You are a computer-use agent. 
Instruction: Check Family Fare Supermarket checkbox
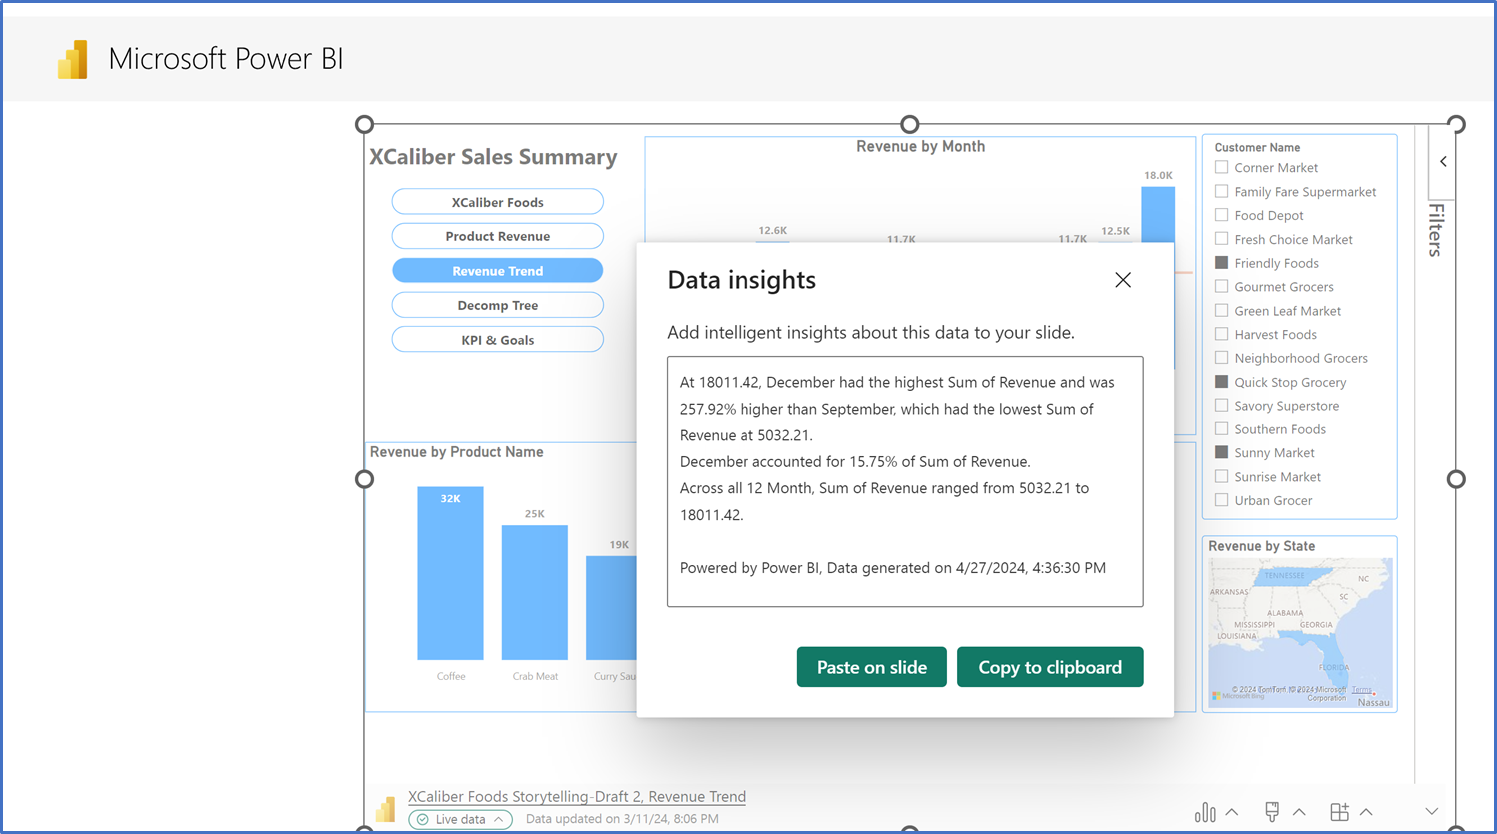1221,191
